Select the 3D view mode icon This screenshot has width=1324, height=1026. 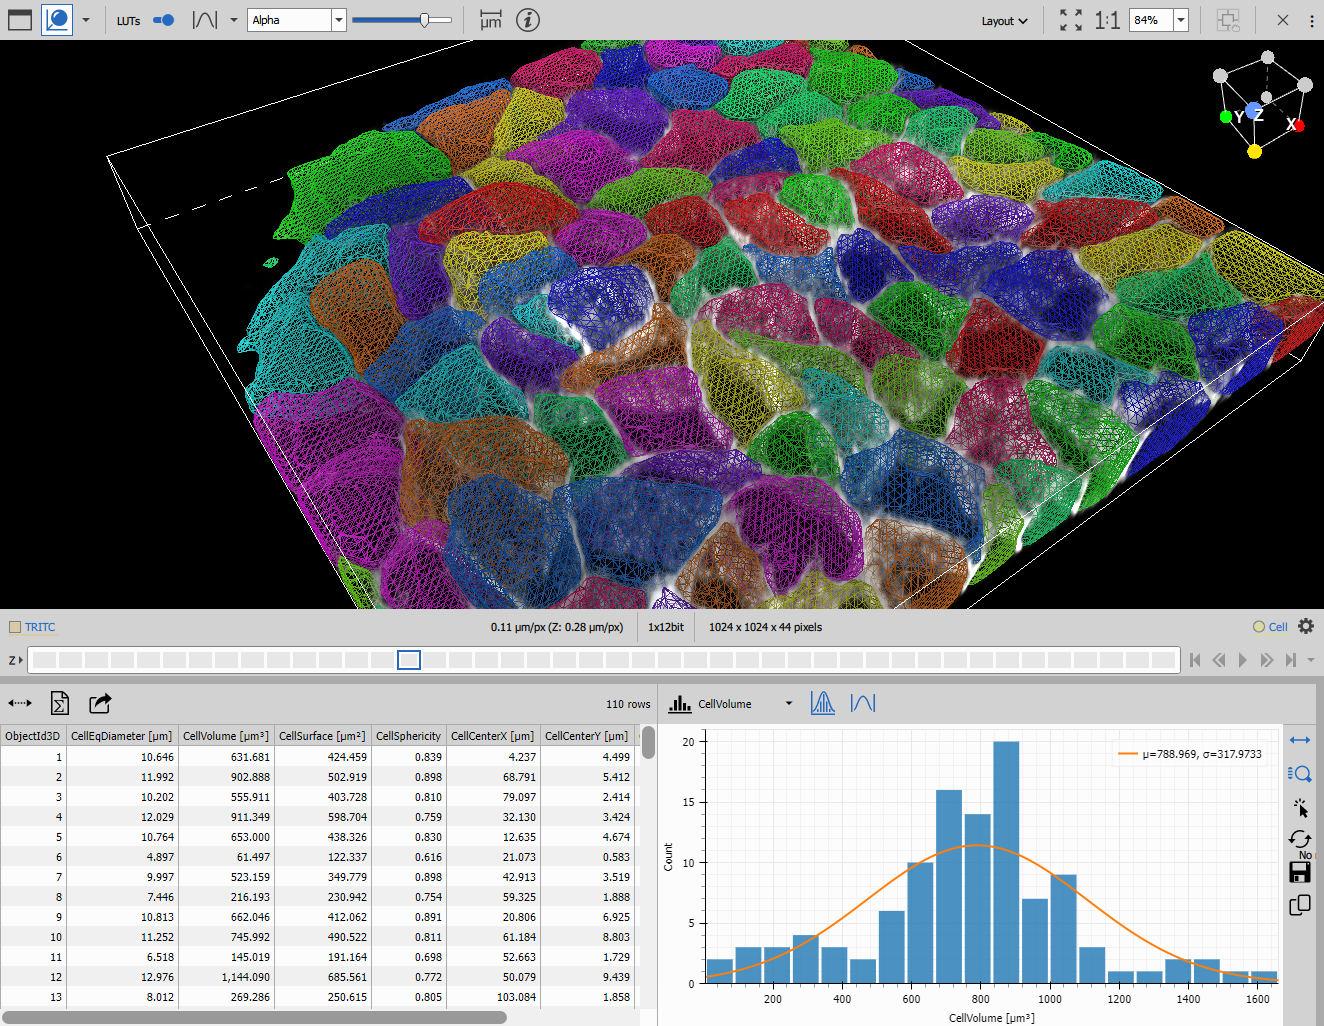(x=56, y=20)
